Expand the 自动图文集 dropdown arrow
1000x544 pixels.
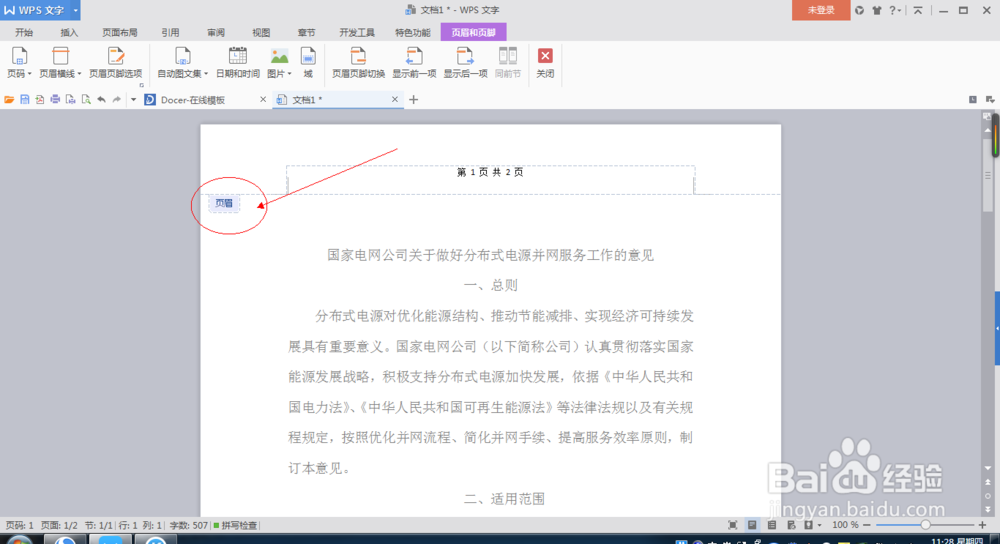click(206, 74)
